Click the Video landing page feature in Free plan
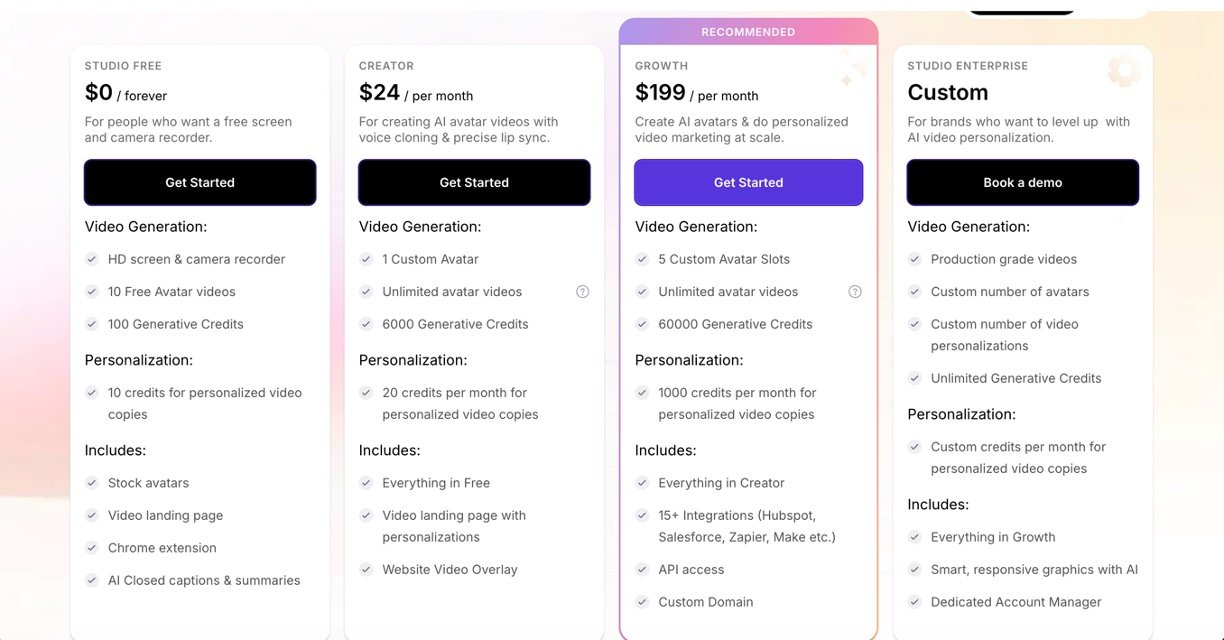Viewport: 1224px width, 640px height. (165, 516)
